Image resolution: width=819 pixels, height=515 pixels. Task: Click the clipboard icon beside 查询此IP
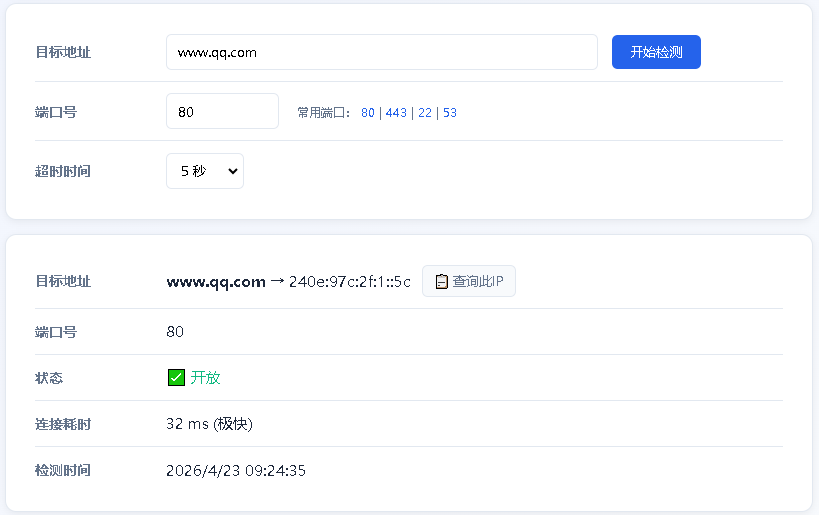pyautogui.click(x=441, y=282)
